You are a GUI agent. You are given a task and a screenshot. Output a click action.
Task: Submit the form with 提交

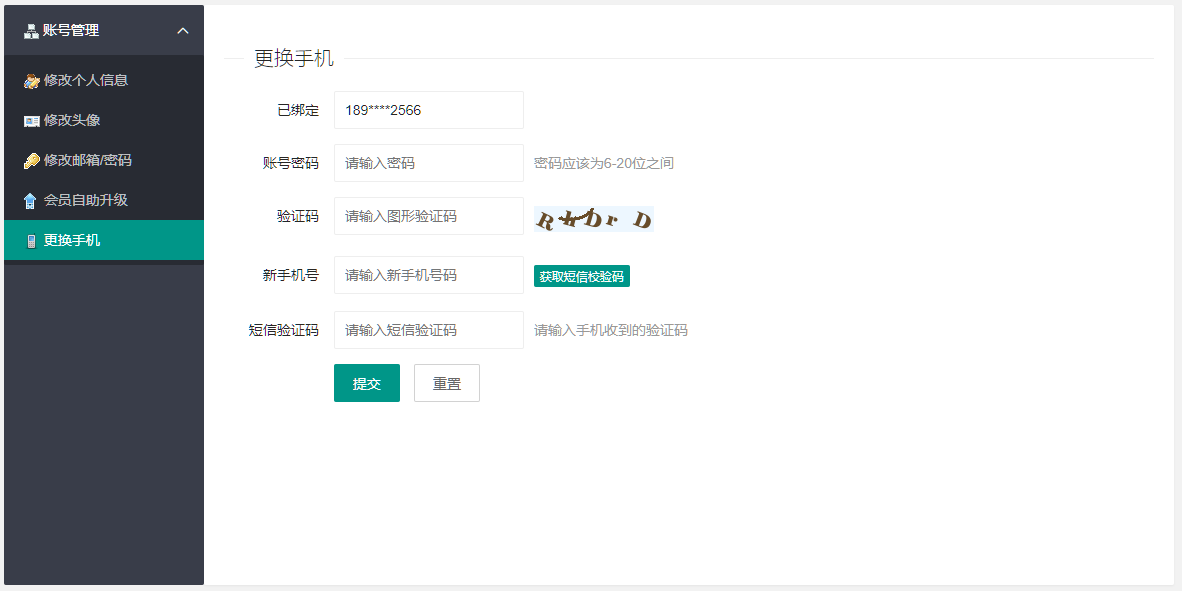click(367, 383)
